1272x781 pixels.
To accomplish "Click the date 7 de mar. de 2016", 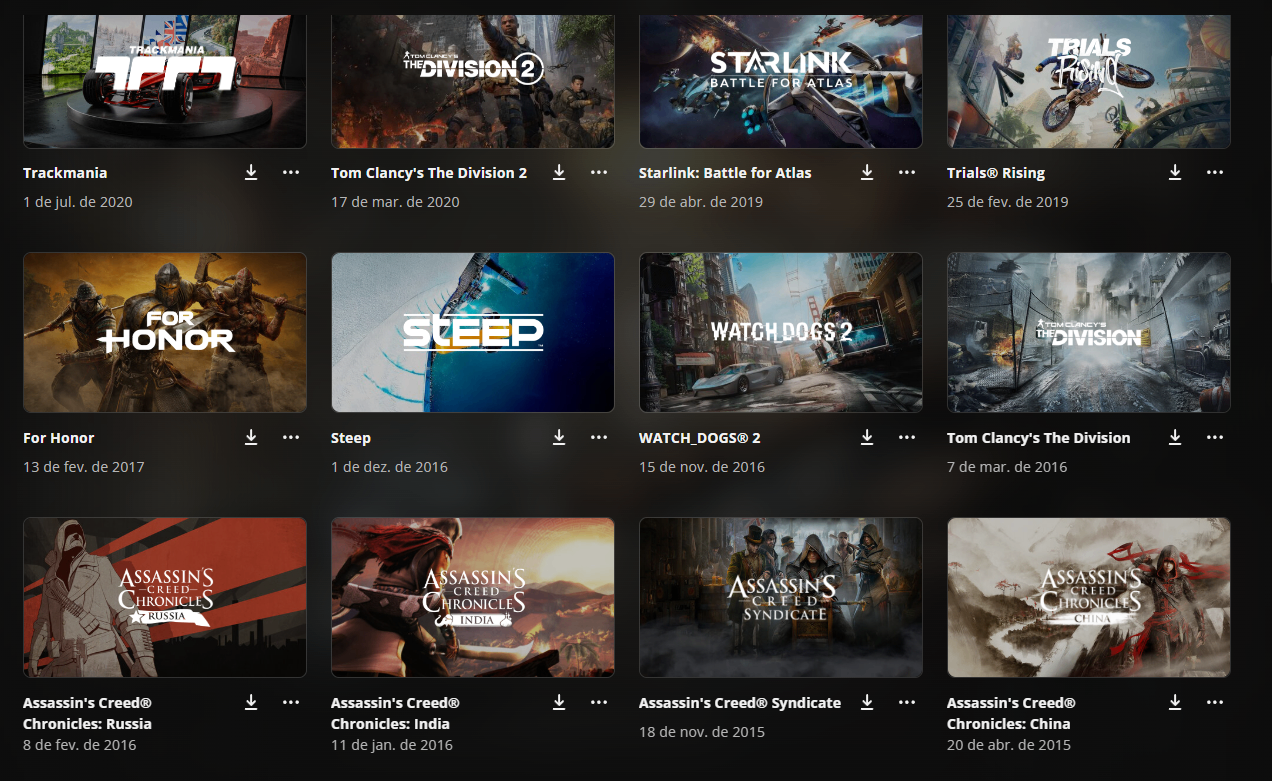I will pos(1007,467).
